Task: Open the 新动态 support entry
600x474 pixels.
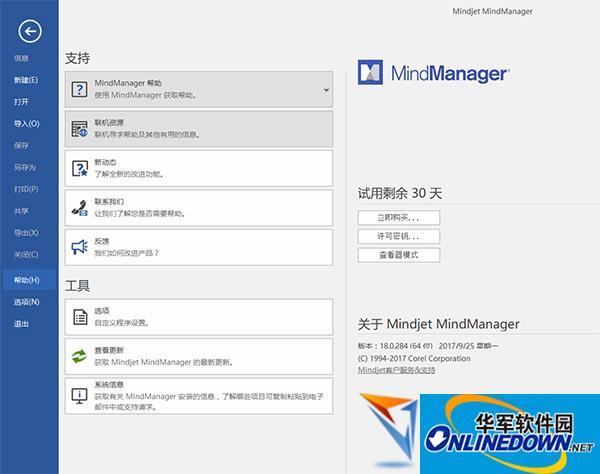Action: point(199,168)
